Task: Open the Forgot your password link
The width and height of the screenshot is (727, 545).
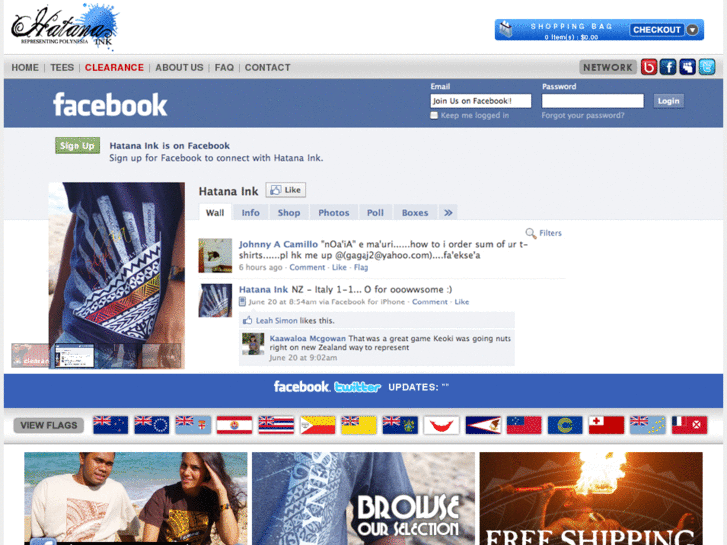Action: (583, 115)
